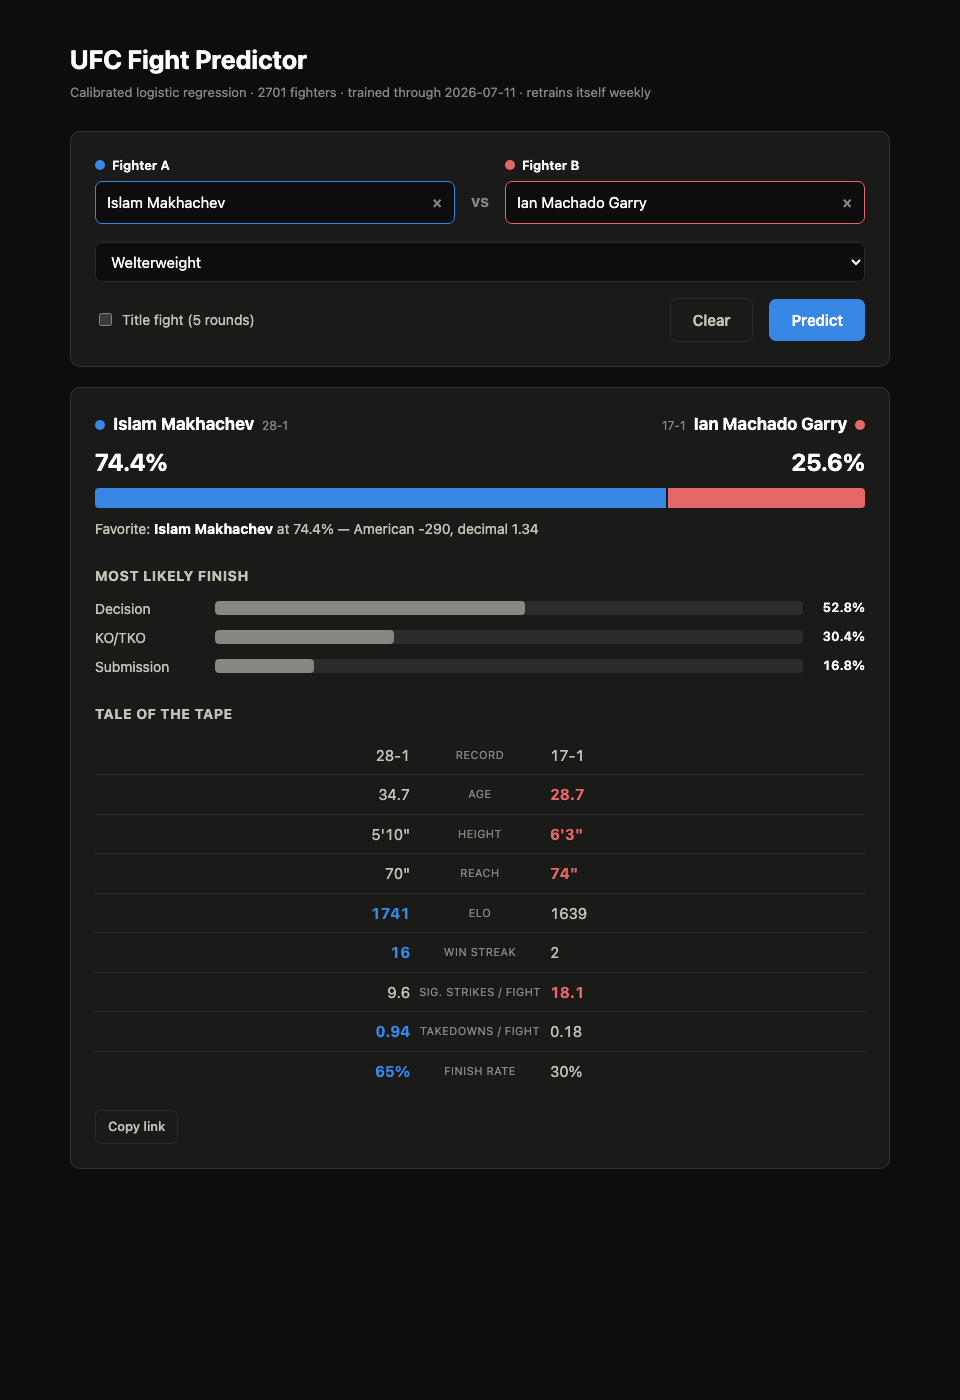Click the blue dot next to Islam Makhachev result
The height and width of the screenshot is (1400, 960).
(x=100, y=425)
